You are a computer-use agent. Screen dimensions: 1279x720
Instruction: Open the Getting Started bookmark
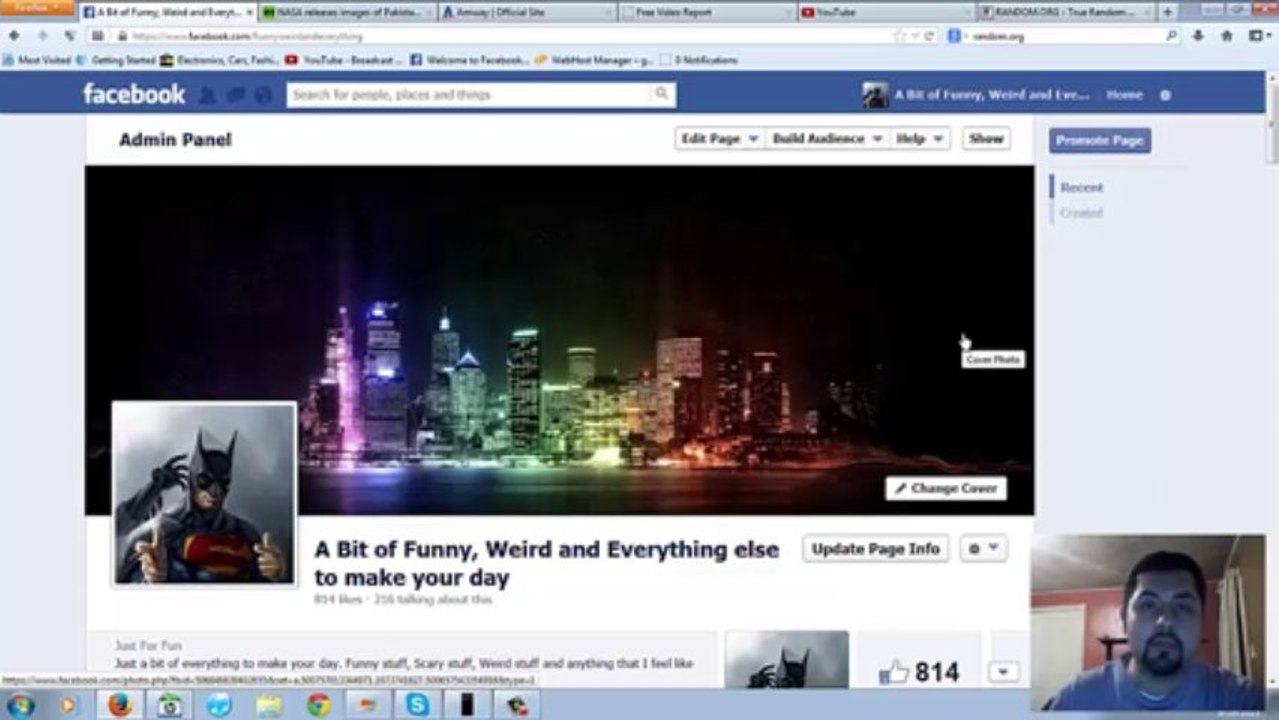click(x=116, y=60)
